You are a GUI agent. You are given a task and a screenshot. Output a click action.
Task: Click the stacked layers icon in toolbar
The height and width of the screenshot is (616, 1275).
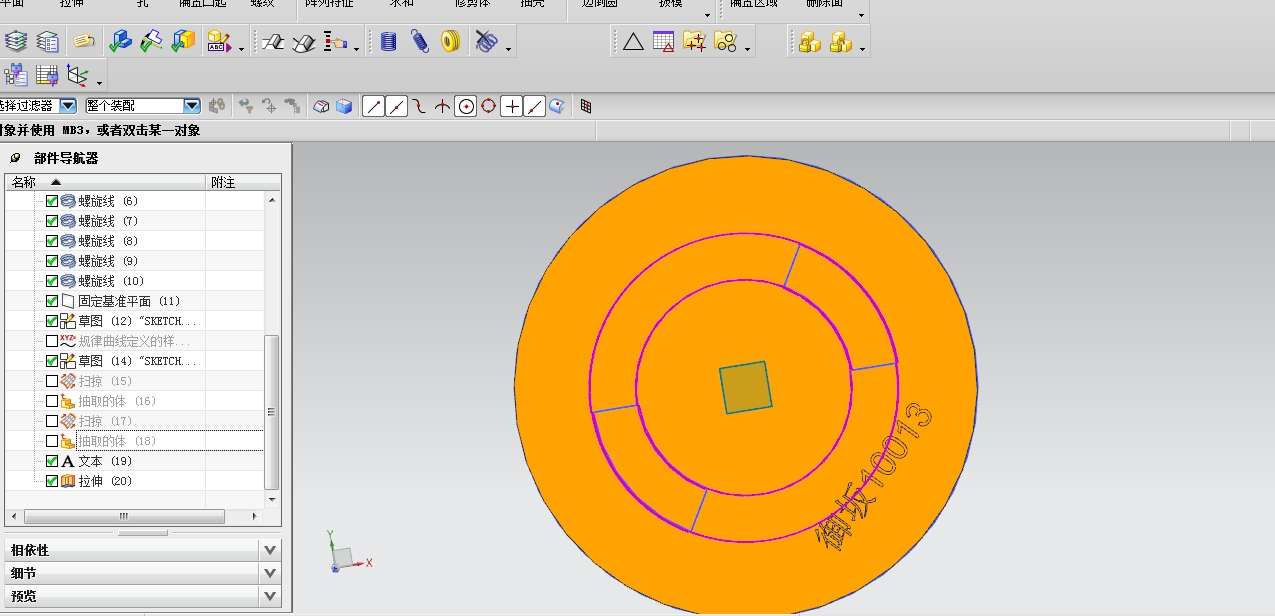click(x=16, y=42)
